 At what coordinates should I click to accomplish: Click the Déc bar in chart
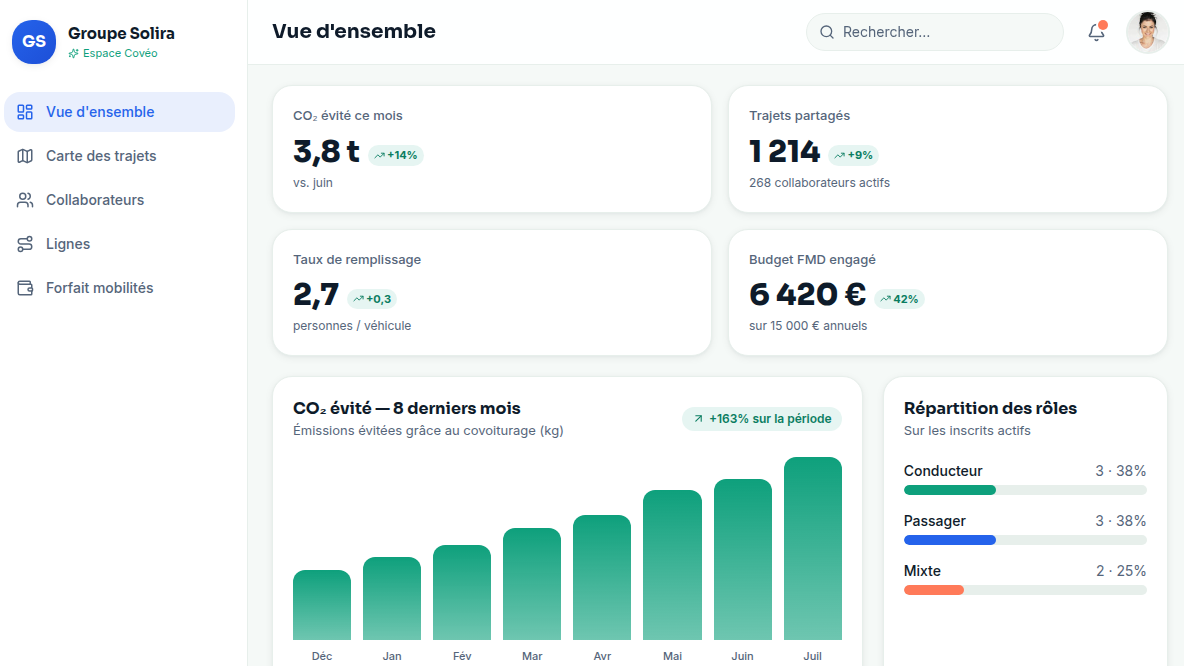tap(322, 605)
